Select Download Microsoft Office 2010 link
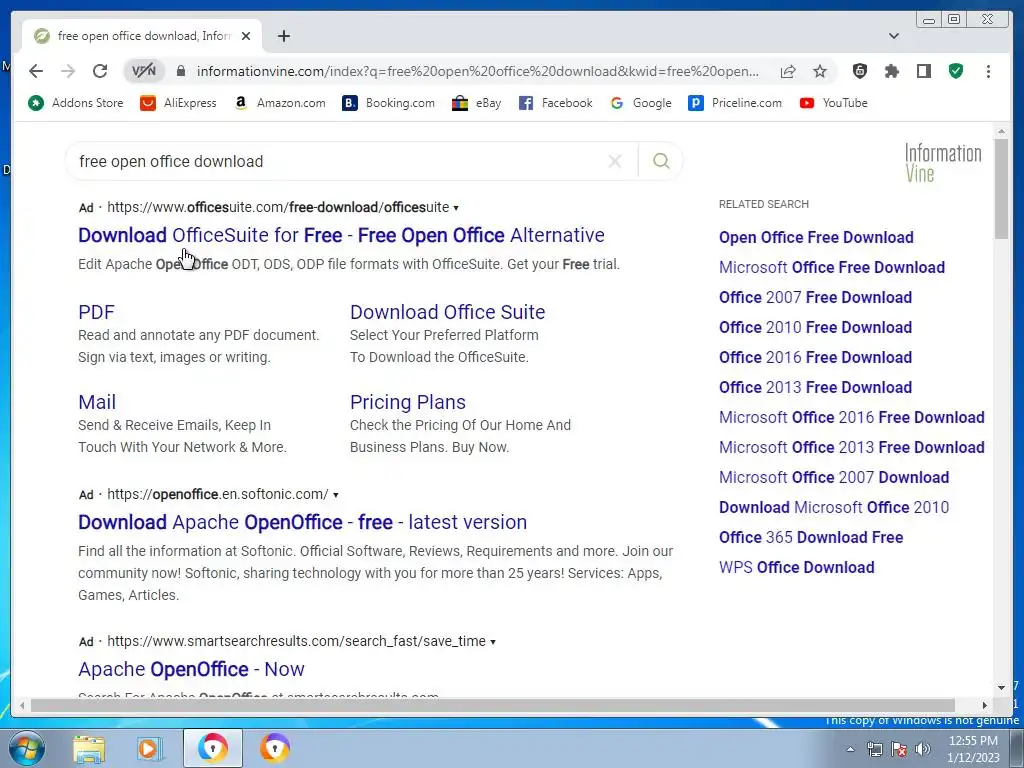 click(x=834, y=508)
